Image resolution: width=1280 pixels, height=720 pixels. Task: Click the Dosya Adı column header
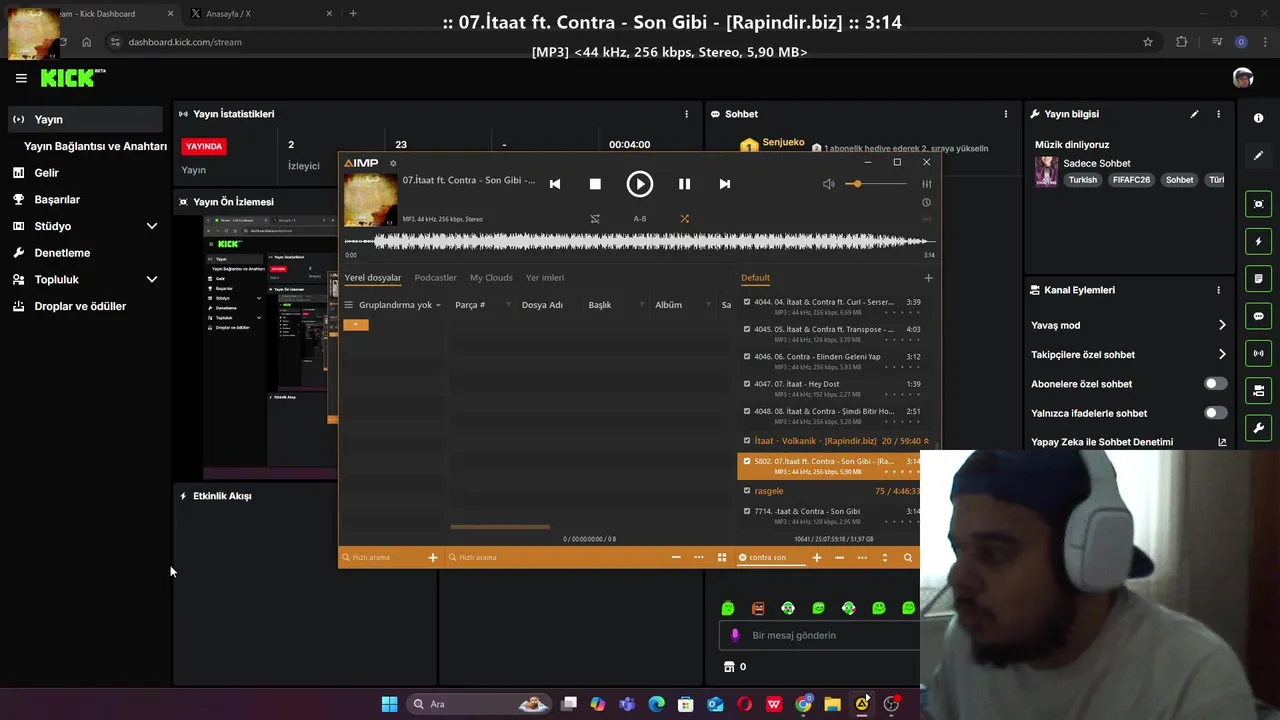pyautogui.click(x=542, y=305)
